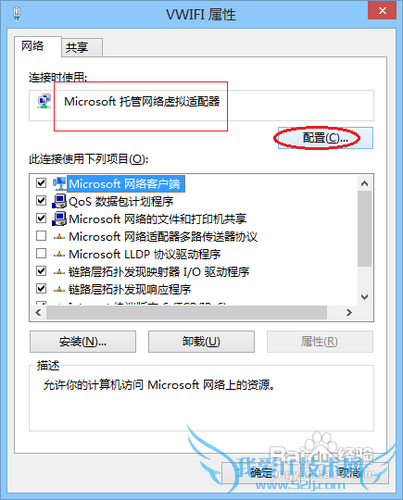Open adapter settings via 配置(C)... button
The image size is (403, 500).
(325, 138)
